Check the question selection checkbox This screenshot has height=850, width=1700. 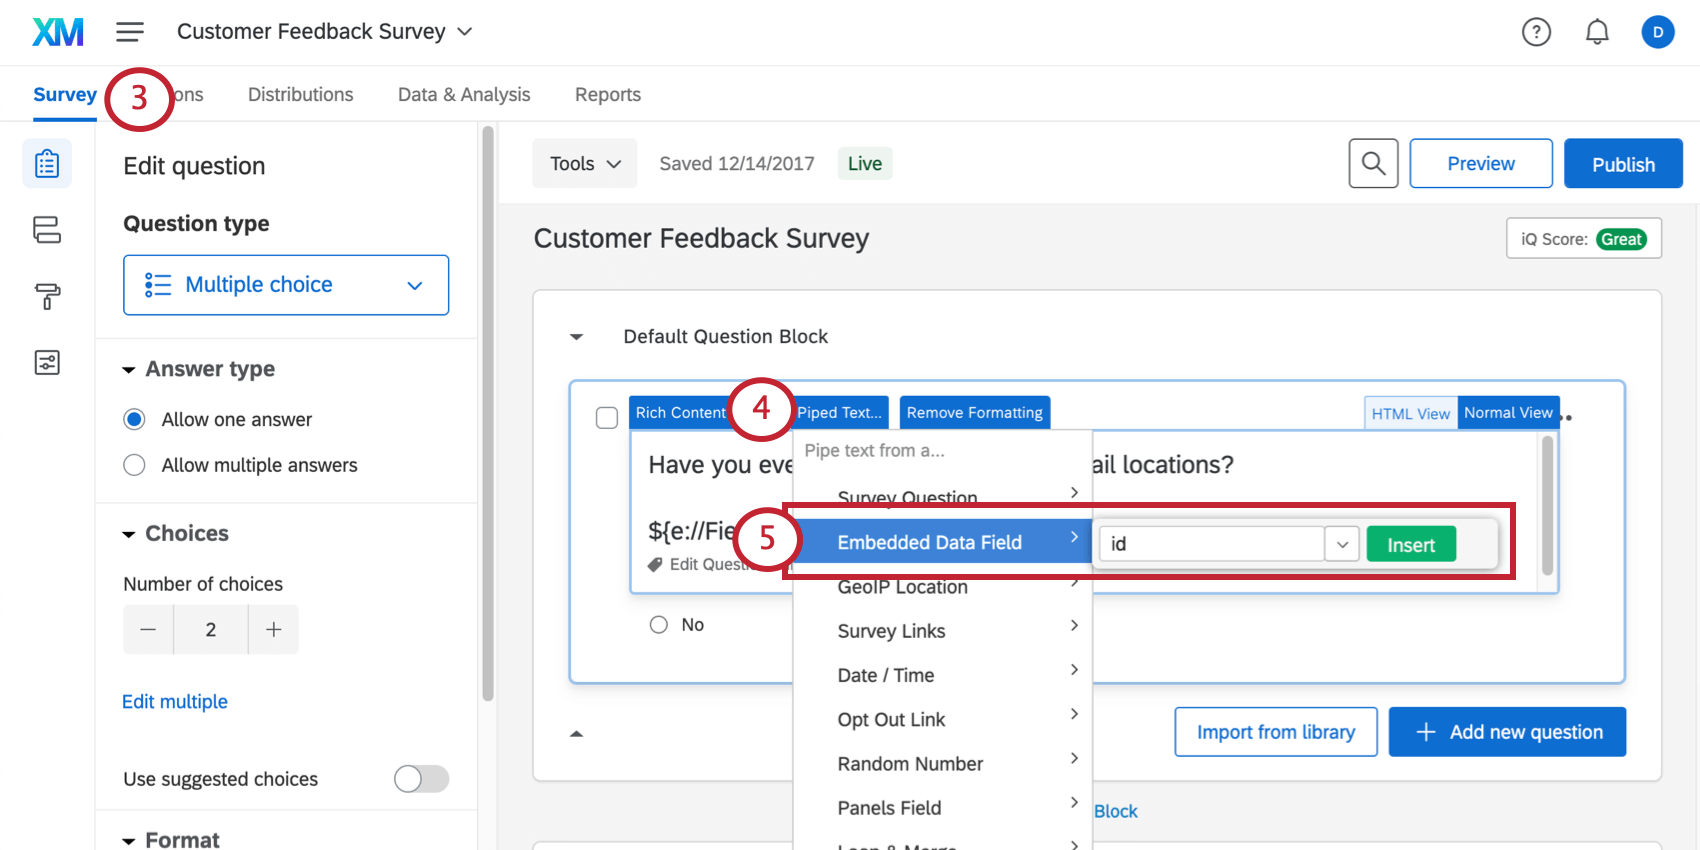pyautogui.click(x=607, y=417)
